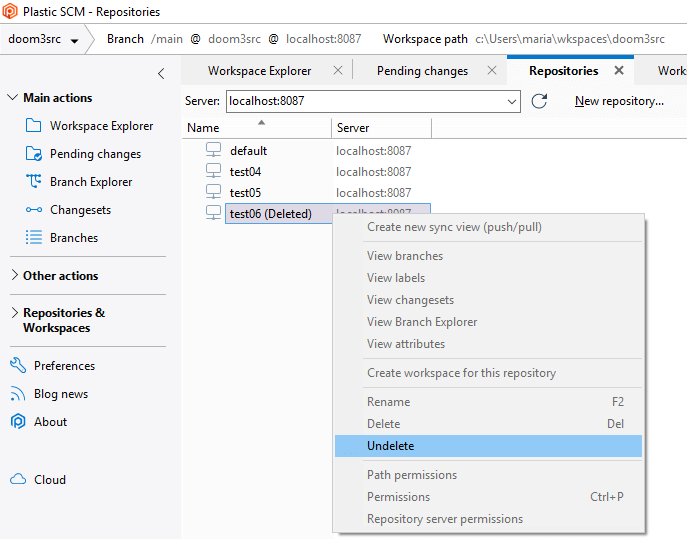Screen dimensions: 687x539
Task: Click the repository icon next to test06 (Deleted)
Action: [x=213, y=213]
